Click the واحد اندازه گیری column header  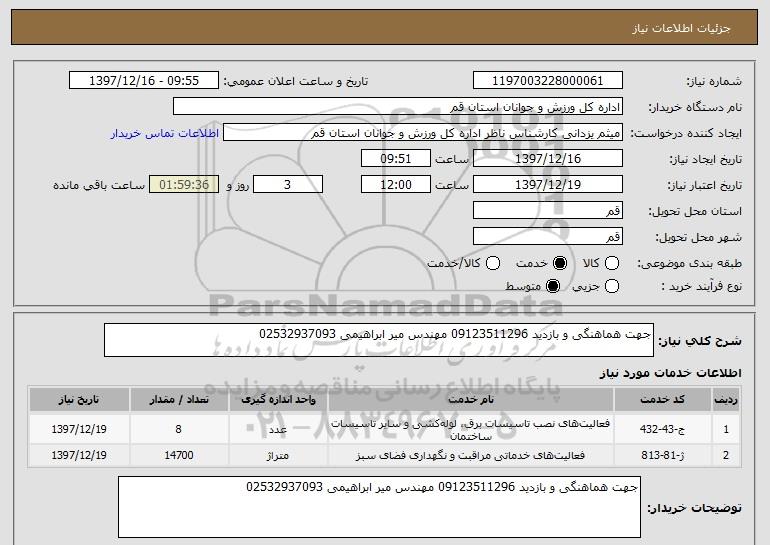[x=278, y=400]
